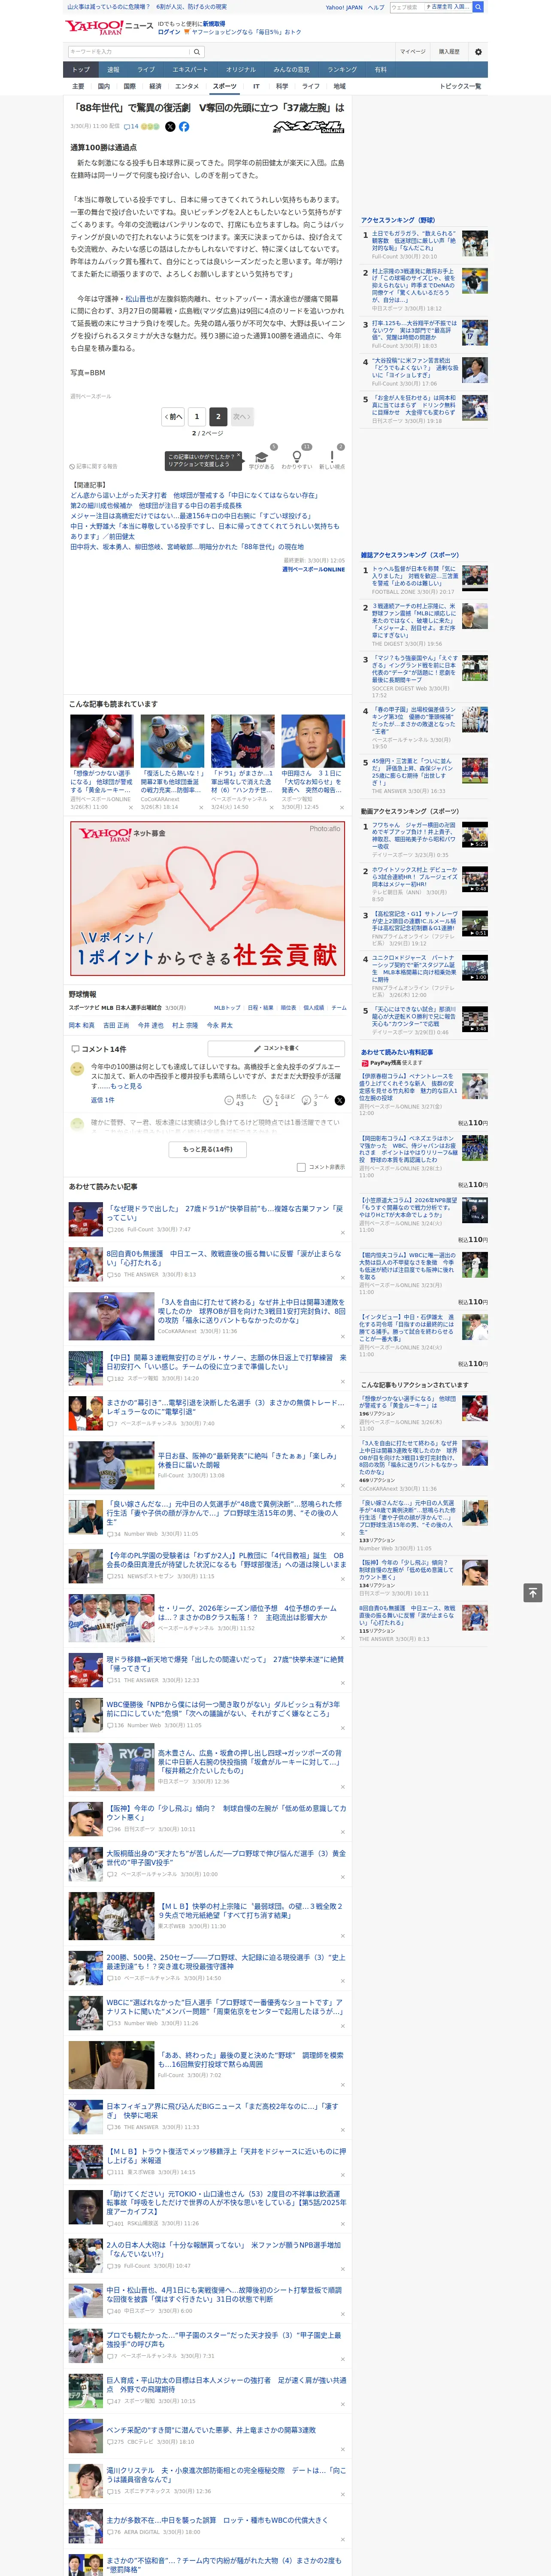Click player name 村上 宗隆
The width and height of the screenshot is (551, 2576).
tap(184, 1025)
